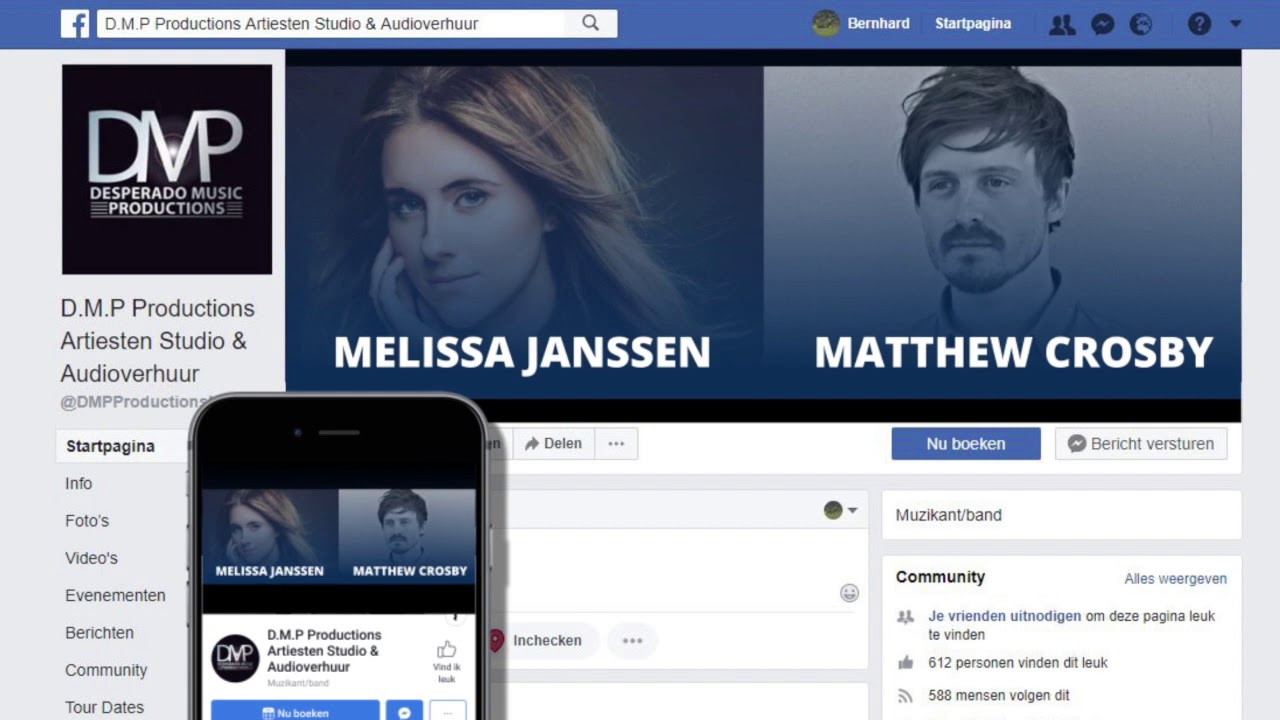
Task: Open the notifications globe icon
Action: [1141, 24]
